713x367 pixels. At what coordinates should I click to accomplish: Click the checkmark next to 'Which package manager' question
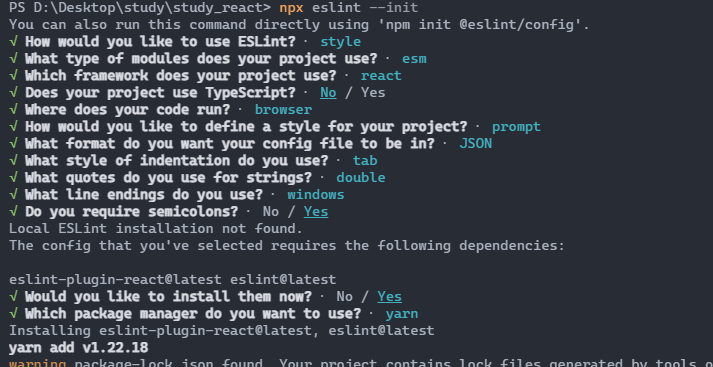(x=13, y=314)
